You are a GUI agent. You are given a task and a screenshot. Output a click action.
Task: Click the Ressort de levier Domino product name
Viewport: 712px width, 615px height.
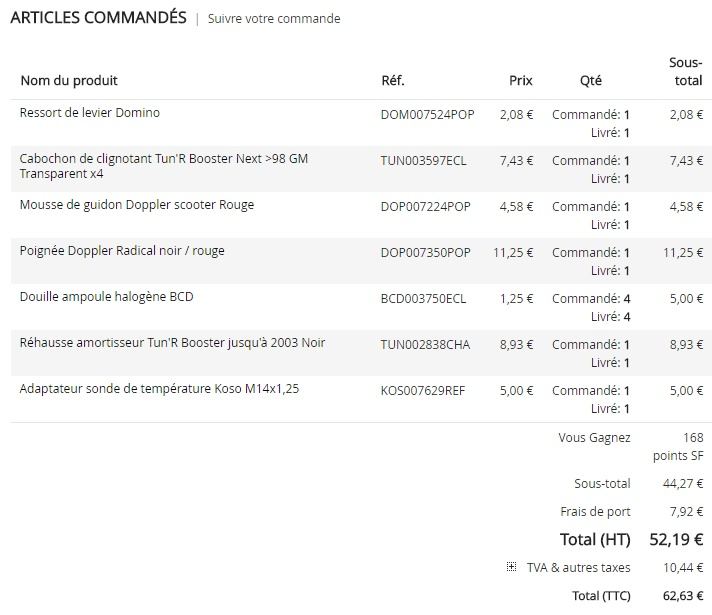pos(90,113)
